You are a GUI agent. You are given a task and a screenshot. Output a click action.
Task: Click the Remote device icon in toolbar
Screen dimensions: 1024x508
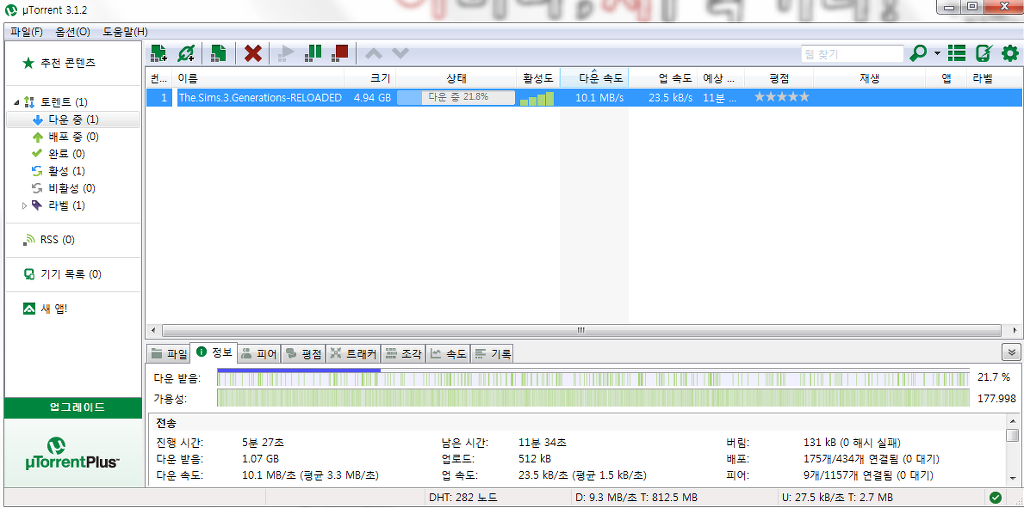click(984, 53)
